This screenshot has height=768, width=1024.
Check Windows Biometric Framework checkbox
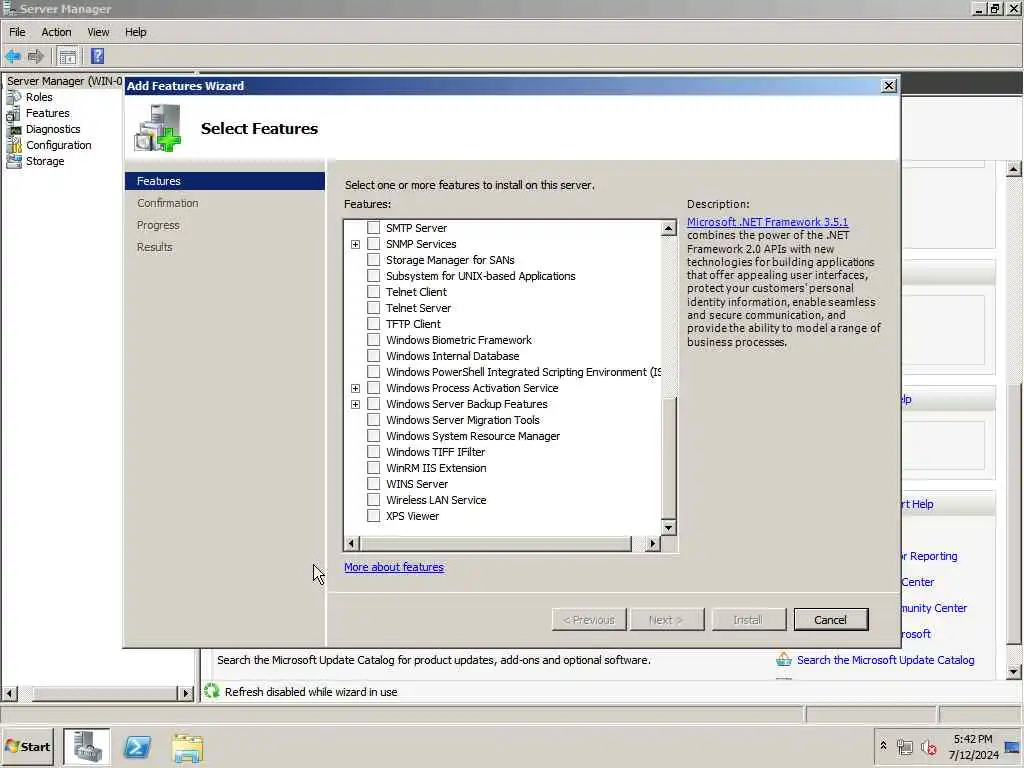[x=374, y=340]
